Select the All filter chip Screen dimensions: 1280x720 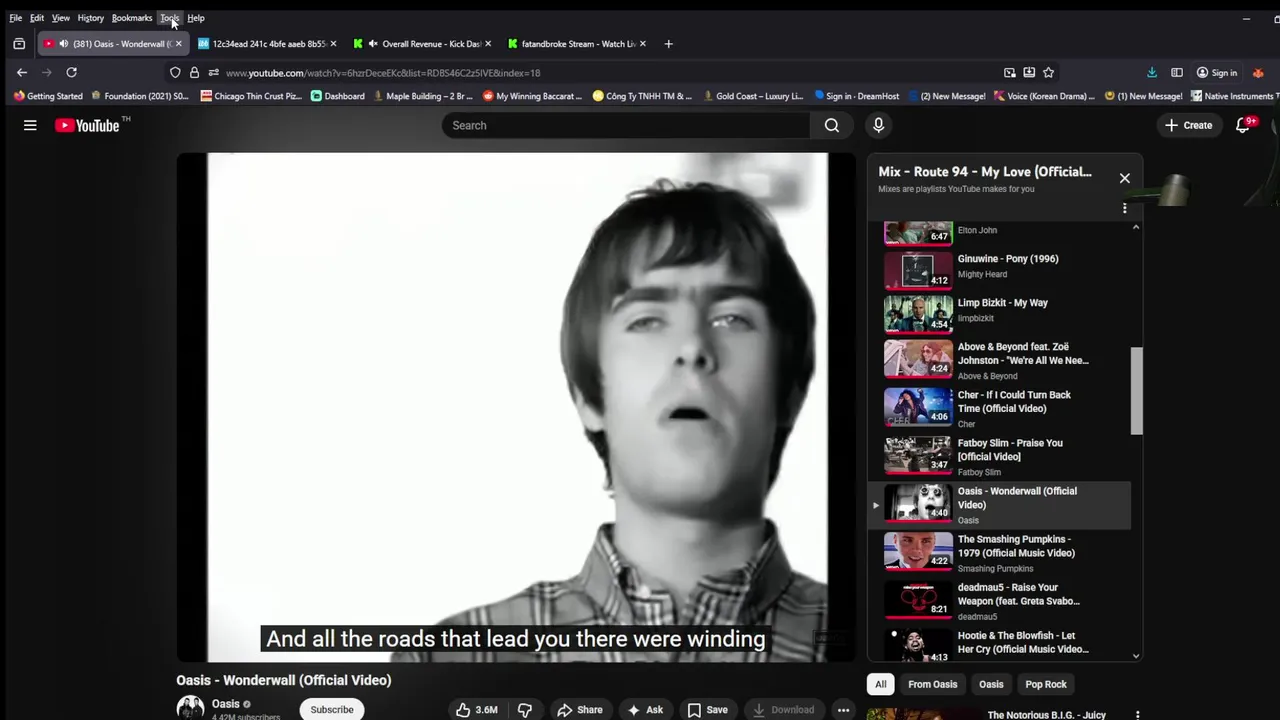click(880, 685)
